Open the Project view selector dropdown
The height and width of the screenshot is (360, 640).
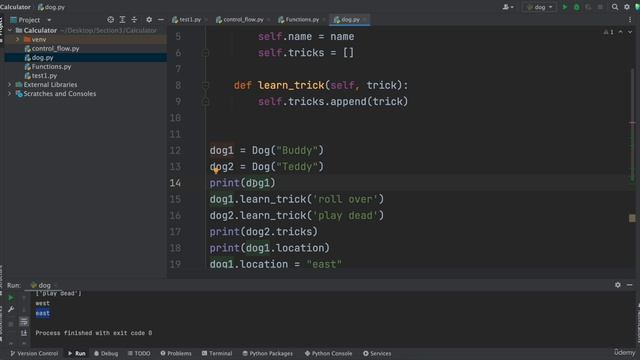point(31,20)
